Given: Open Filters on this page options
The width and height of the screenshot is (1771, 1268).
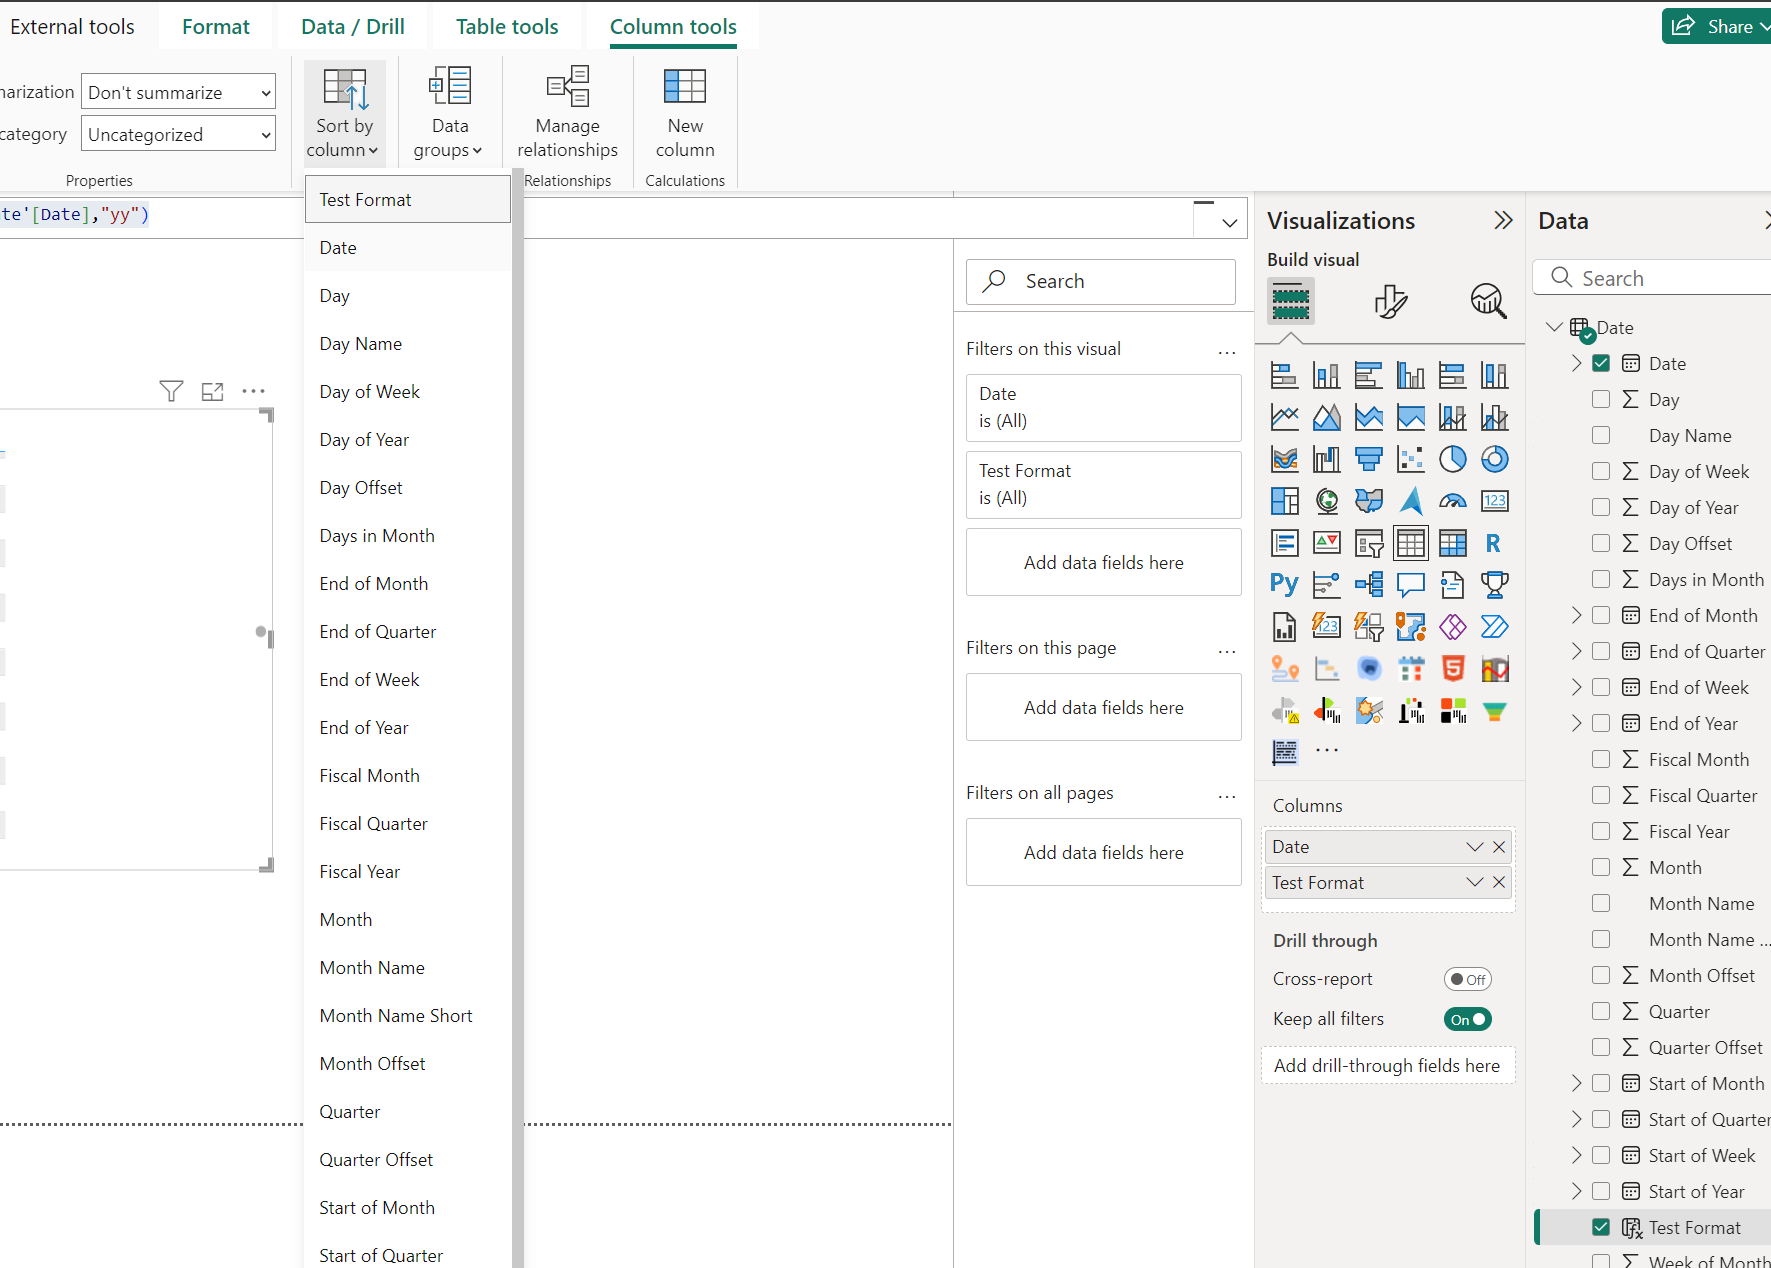Looking at the screenshot, I should (x=1227, y=650).
